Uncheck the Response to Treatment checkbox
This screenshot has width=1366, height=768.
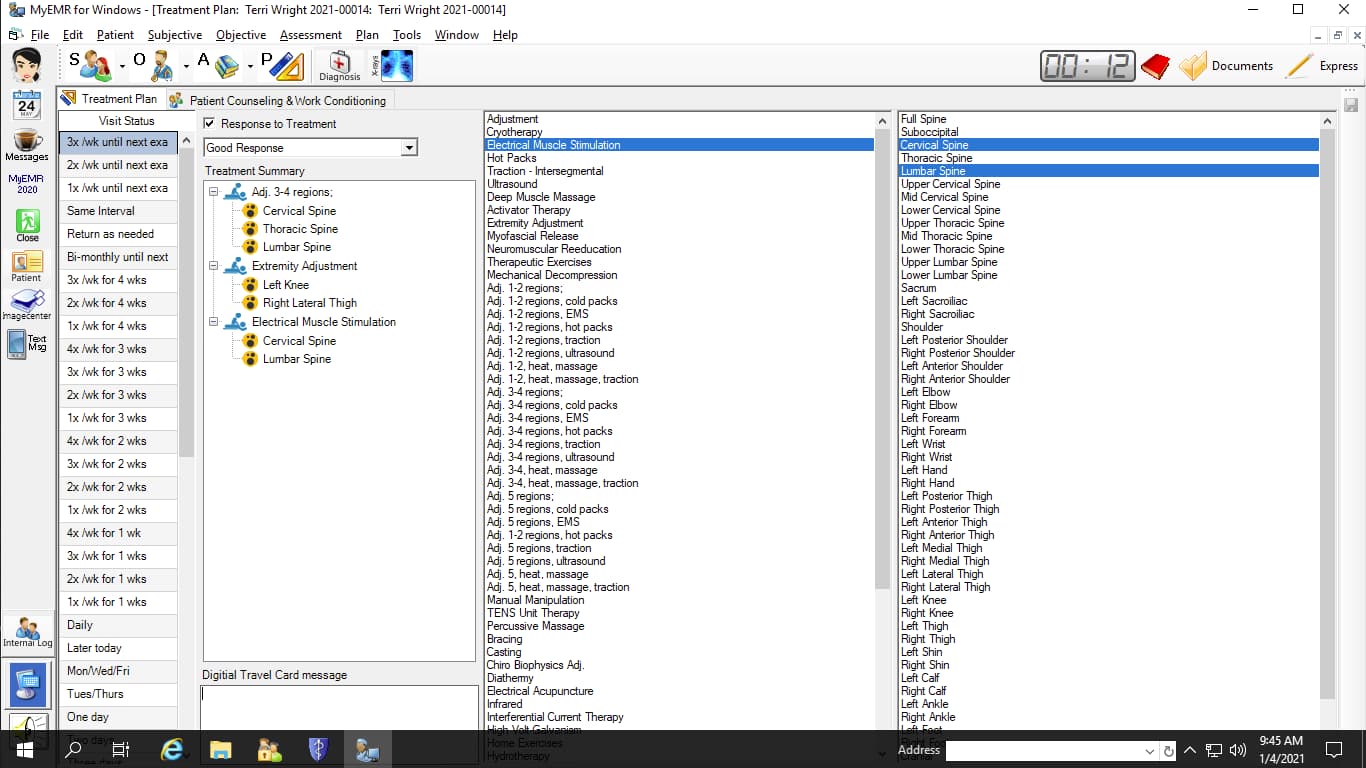point(209,124)
